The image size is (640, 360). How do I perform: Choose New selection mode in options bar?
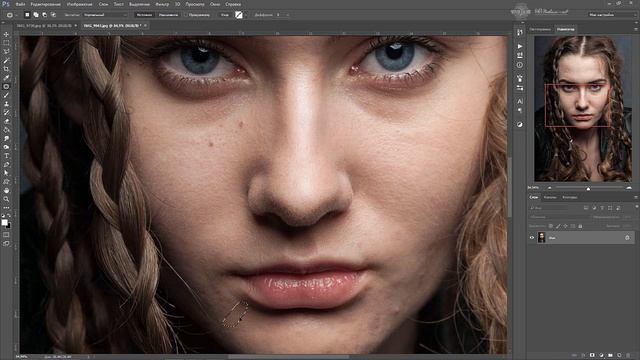[x=27, y=15]
